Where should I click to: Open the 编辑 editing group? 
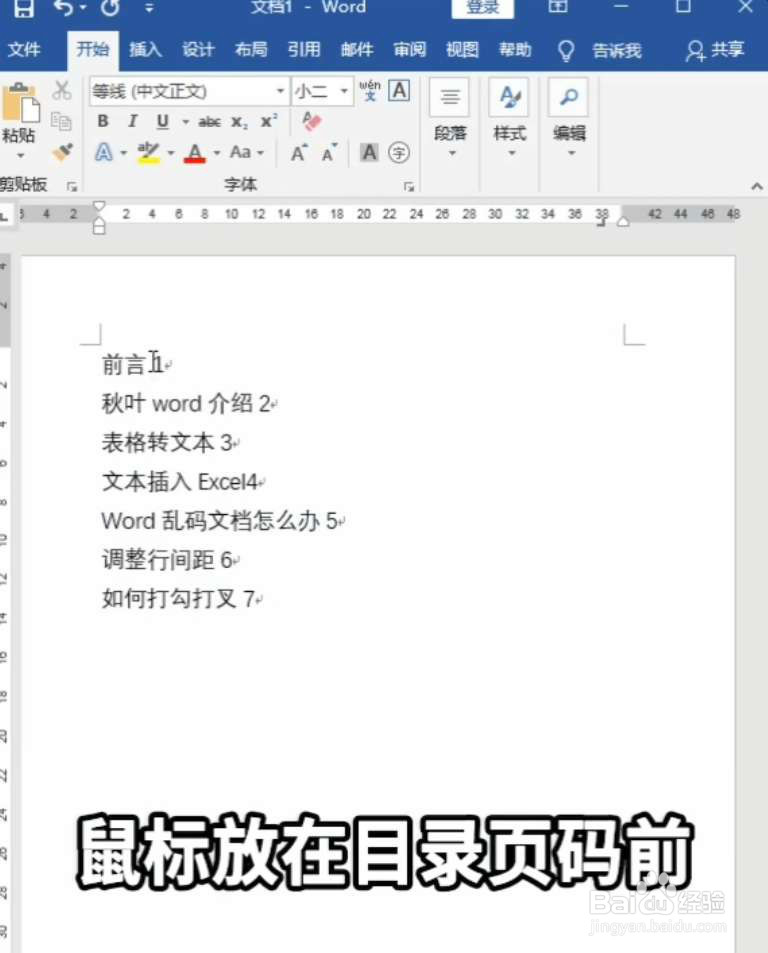569,117
